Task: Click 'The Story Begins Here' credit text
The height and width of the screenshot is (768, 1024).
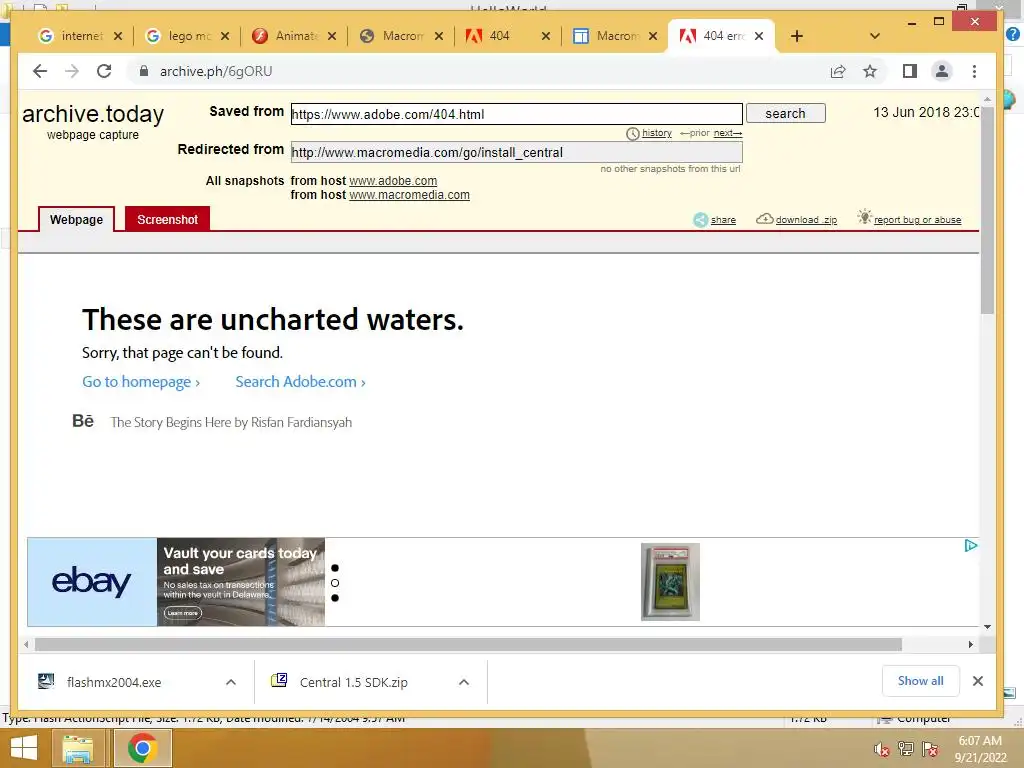Action: tap(231, 423)
